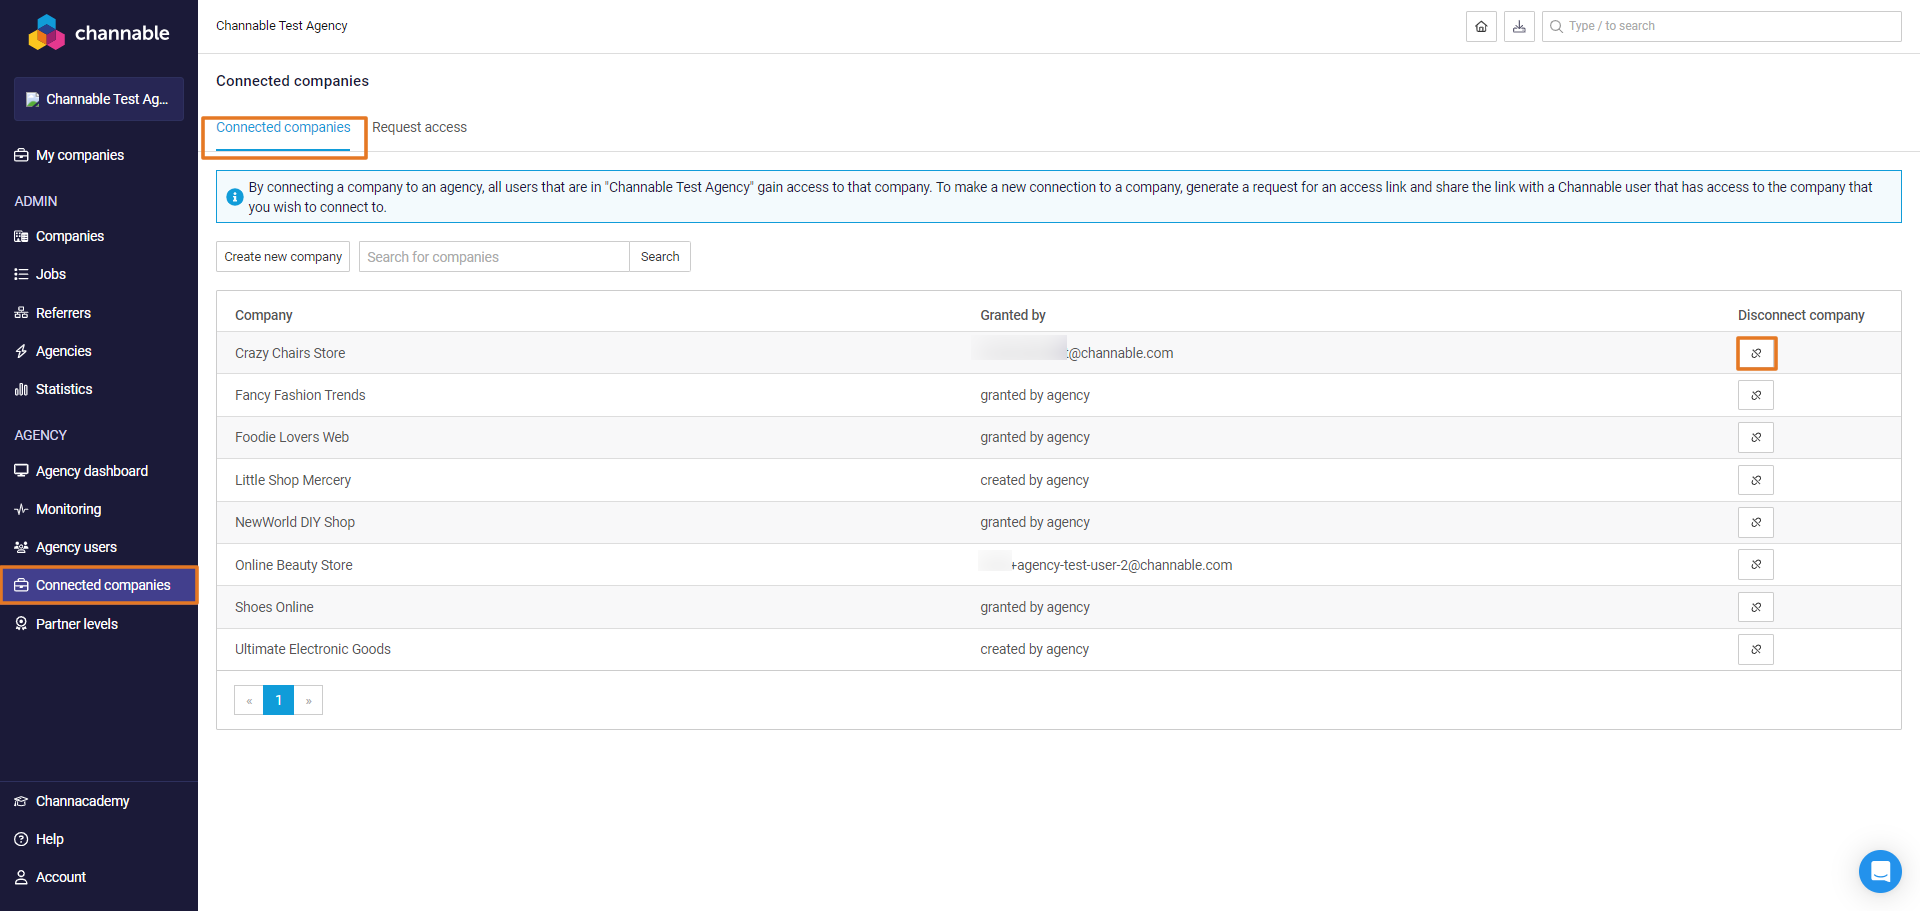Click the info icon in the notice banner
The width and height of the screenshot is (1920, 911).
coord(234,197)
